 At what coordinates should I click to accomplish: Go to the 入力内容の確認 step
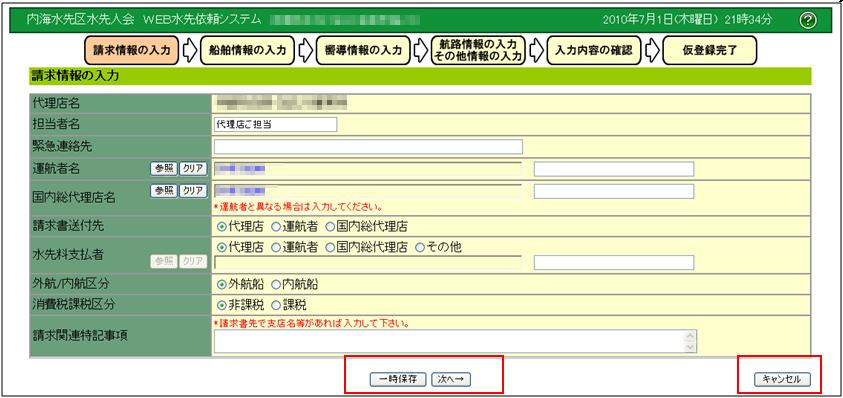(594, 51)
